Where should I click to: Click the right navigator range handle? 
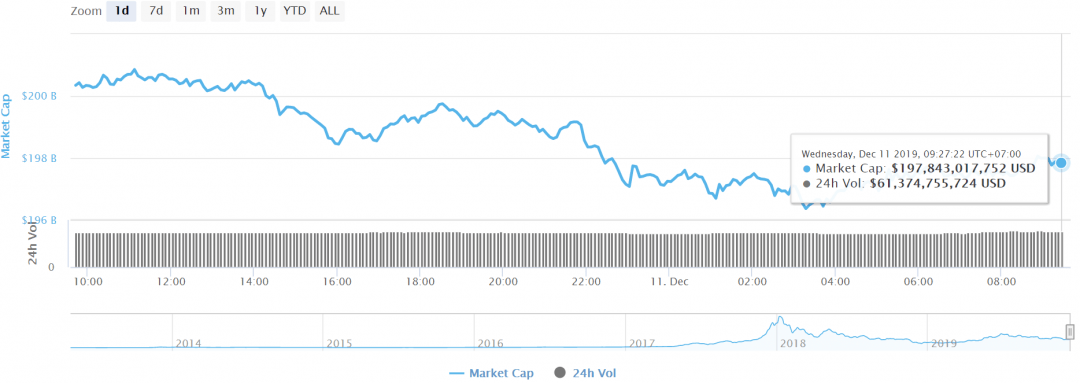tap(1070, 332)
